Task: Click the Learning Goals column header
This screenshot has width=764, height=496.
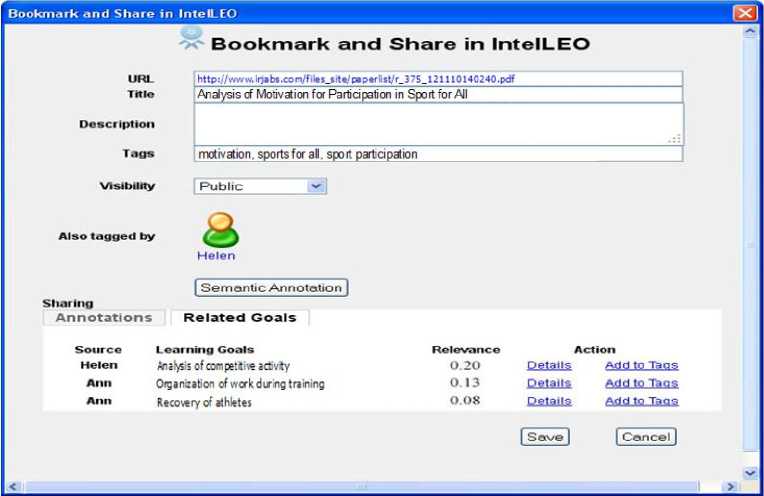Action: (205, 349)
